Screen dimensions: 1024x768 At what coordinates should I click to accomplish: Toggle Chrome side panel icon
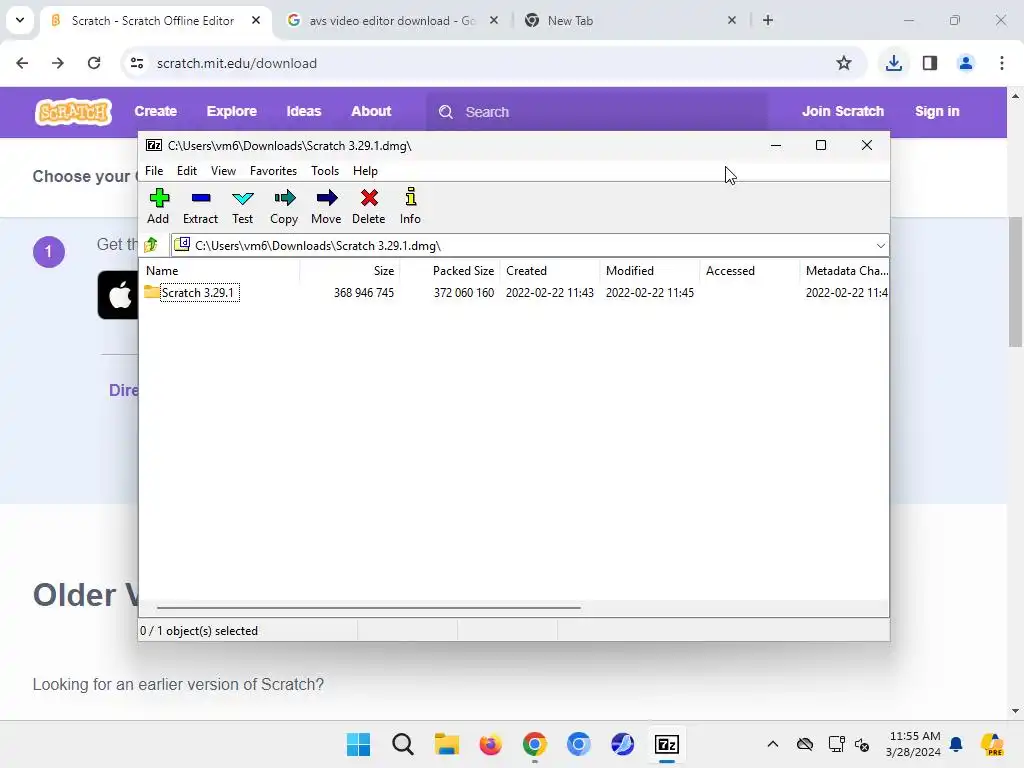click(930, 63)
